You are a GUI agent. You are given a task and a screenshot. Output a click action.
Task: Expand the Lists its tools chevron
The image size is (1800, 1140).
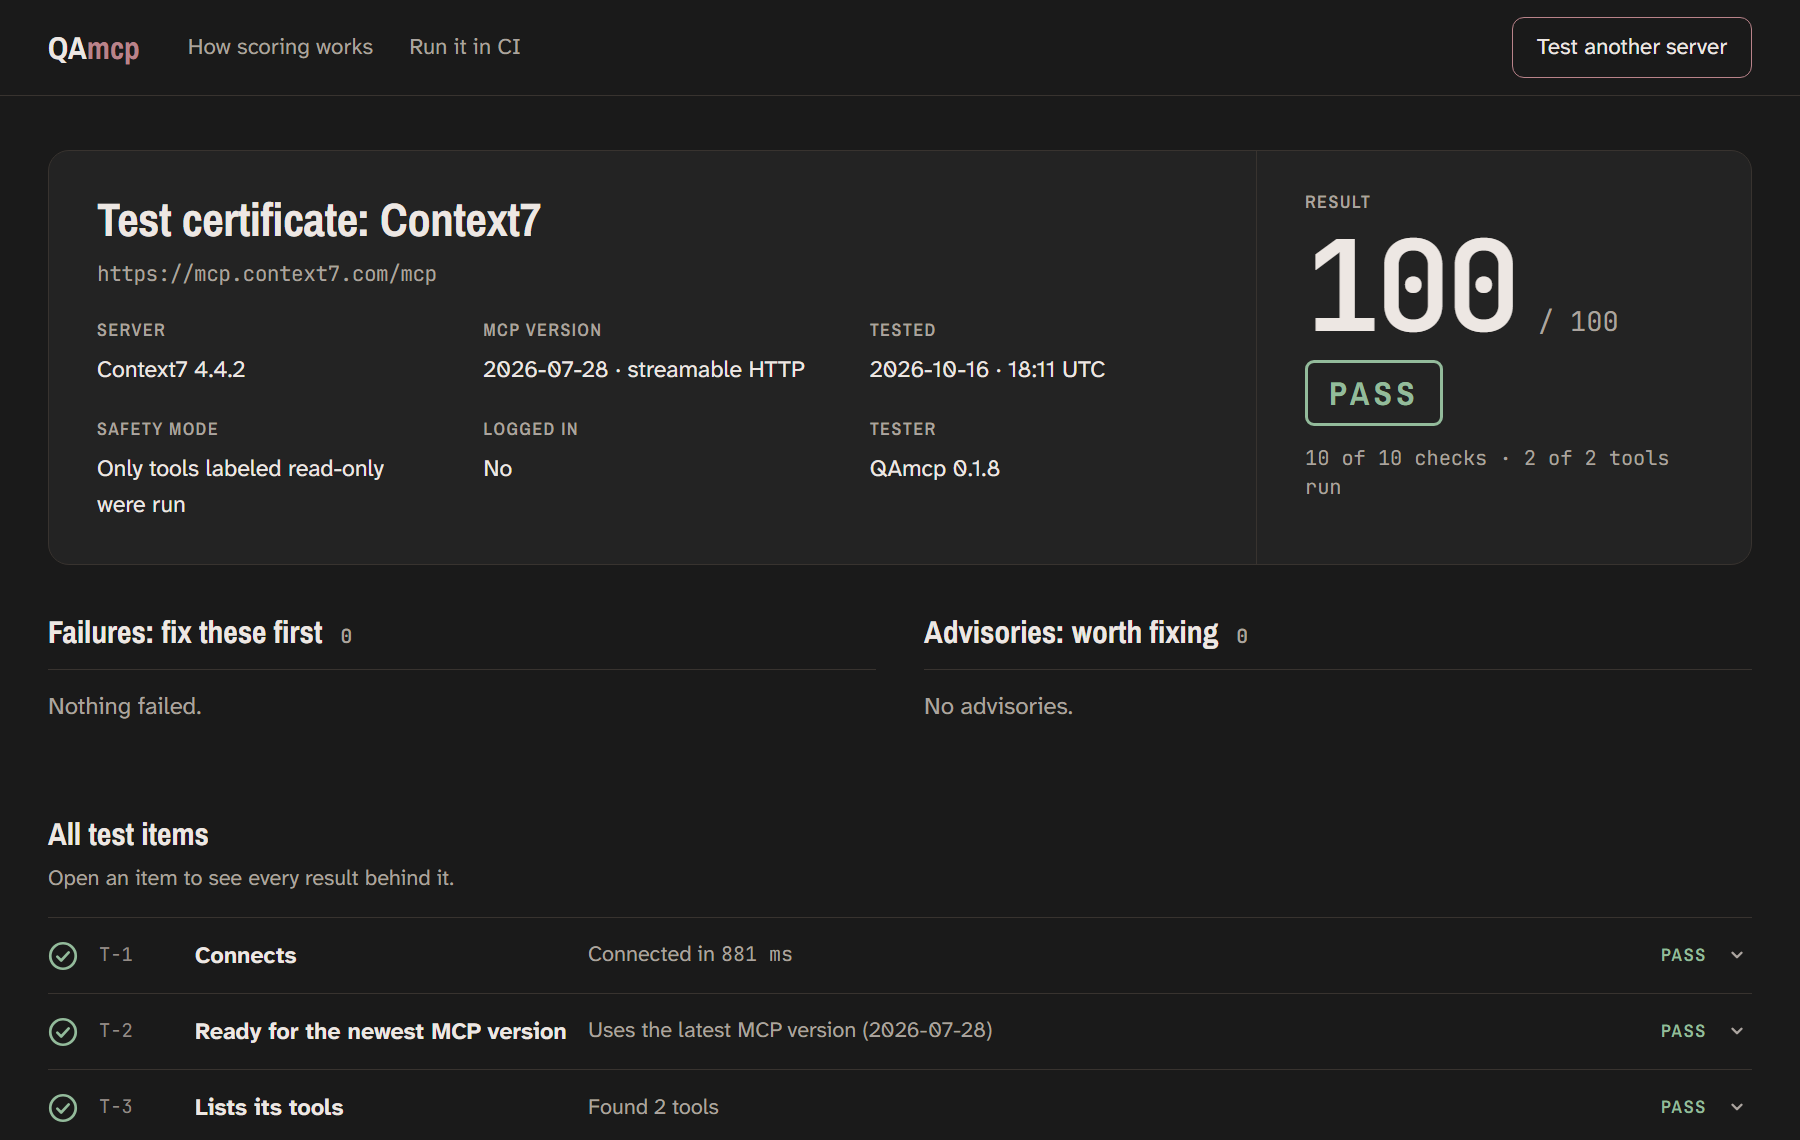pos(1737,1107)
